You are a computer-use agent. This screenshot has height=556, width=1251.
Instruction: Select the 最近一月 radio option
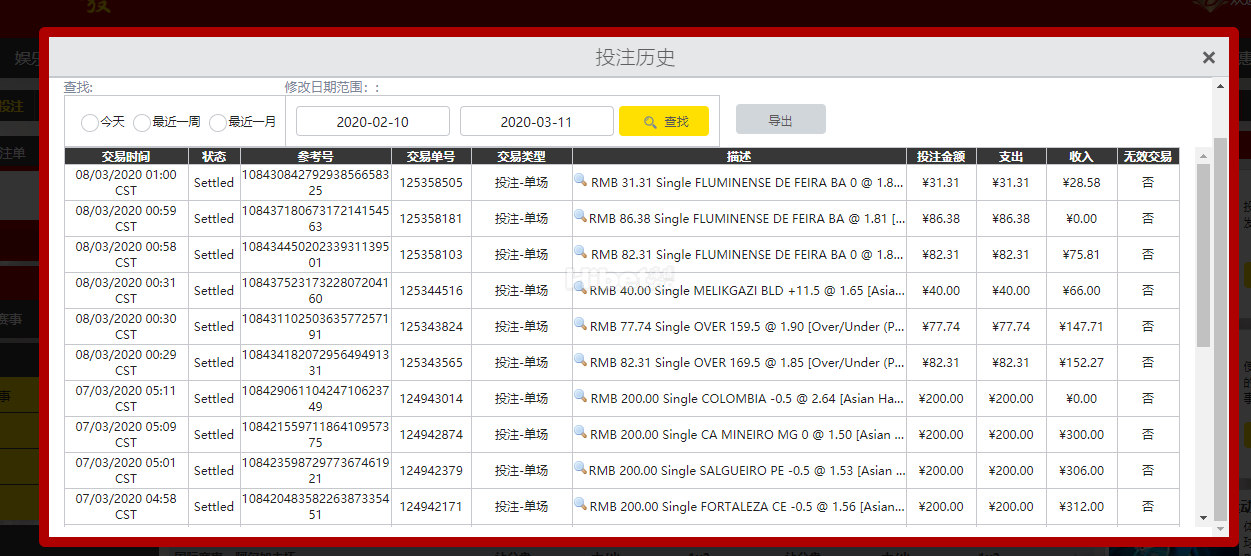pos(218,122)
